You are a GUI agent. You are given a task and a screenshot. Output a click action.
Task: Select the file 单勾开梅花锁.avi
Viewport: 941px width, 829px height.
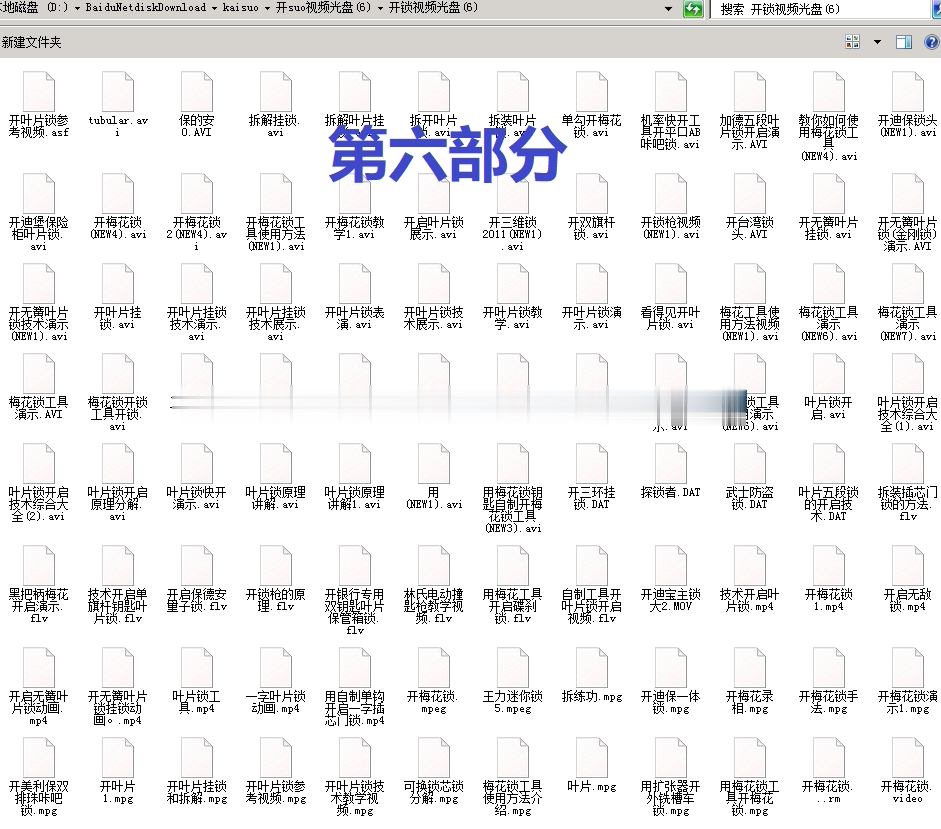(592, 105)
